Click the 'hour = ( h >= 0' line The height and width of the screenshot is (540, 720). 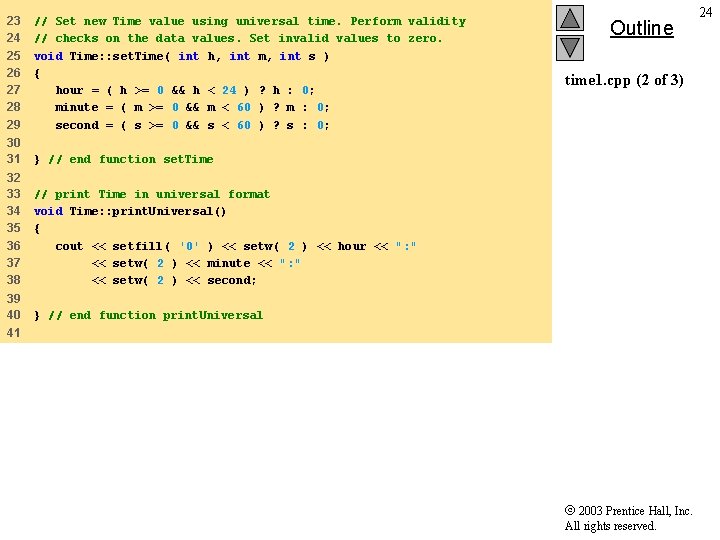point(185,90)
